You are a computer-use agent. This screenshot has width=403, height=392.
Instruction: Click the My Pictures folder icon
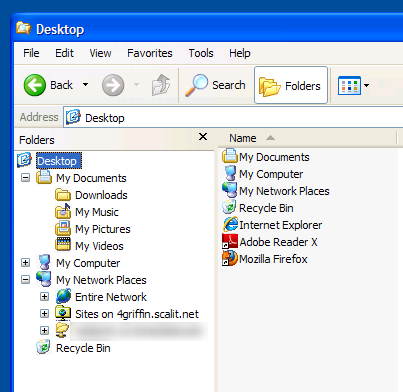tap(63, 228)
